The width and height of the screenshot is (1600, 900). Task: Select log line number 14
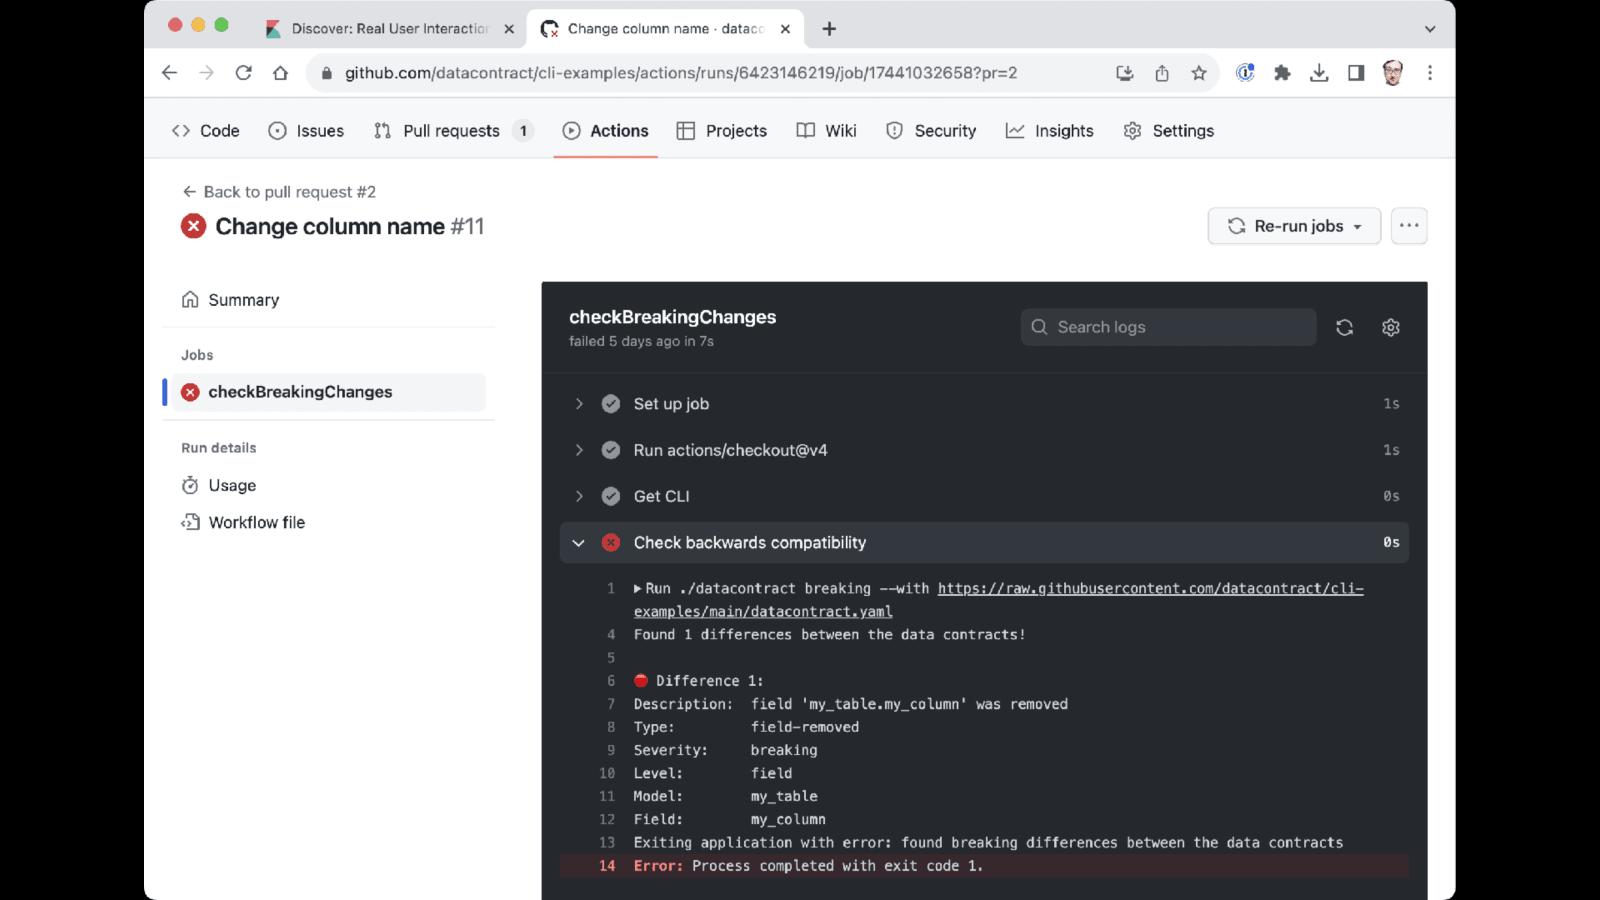[607, 866]
